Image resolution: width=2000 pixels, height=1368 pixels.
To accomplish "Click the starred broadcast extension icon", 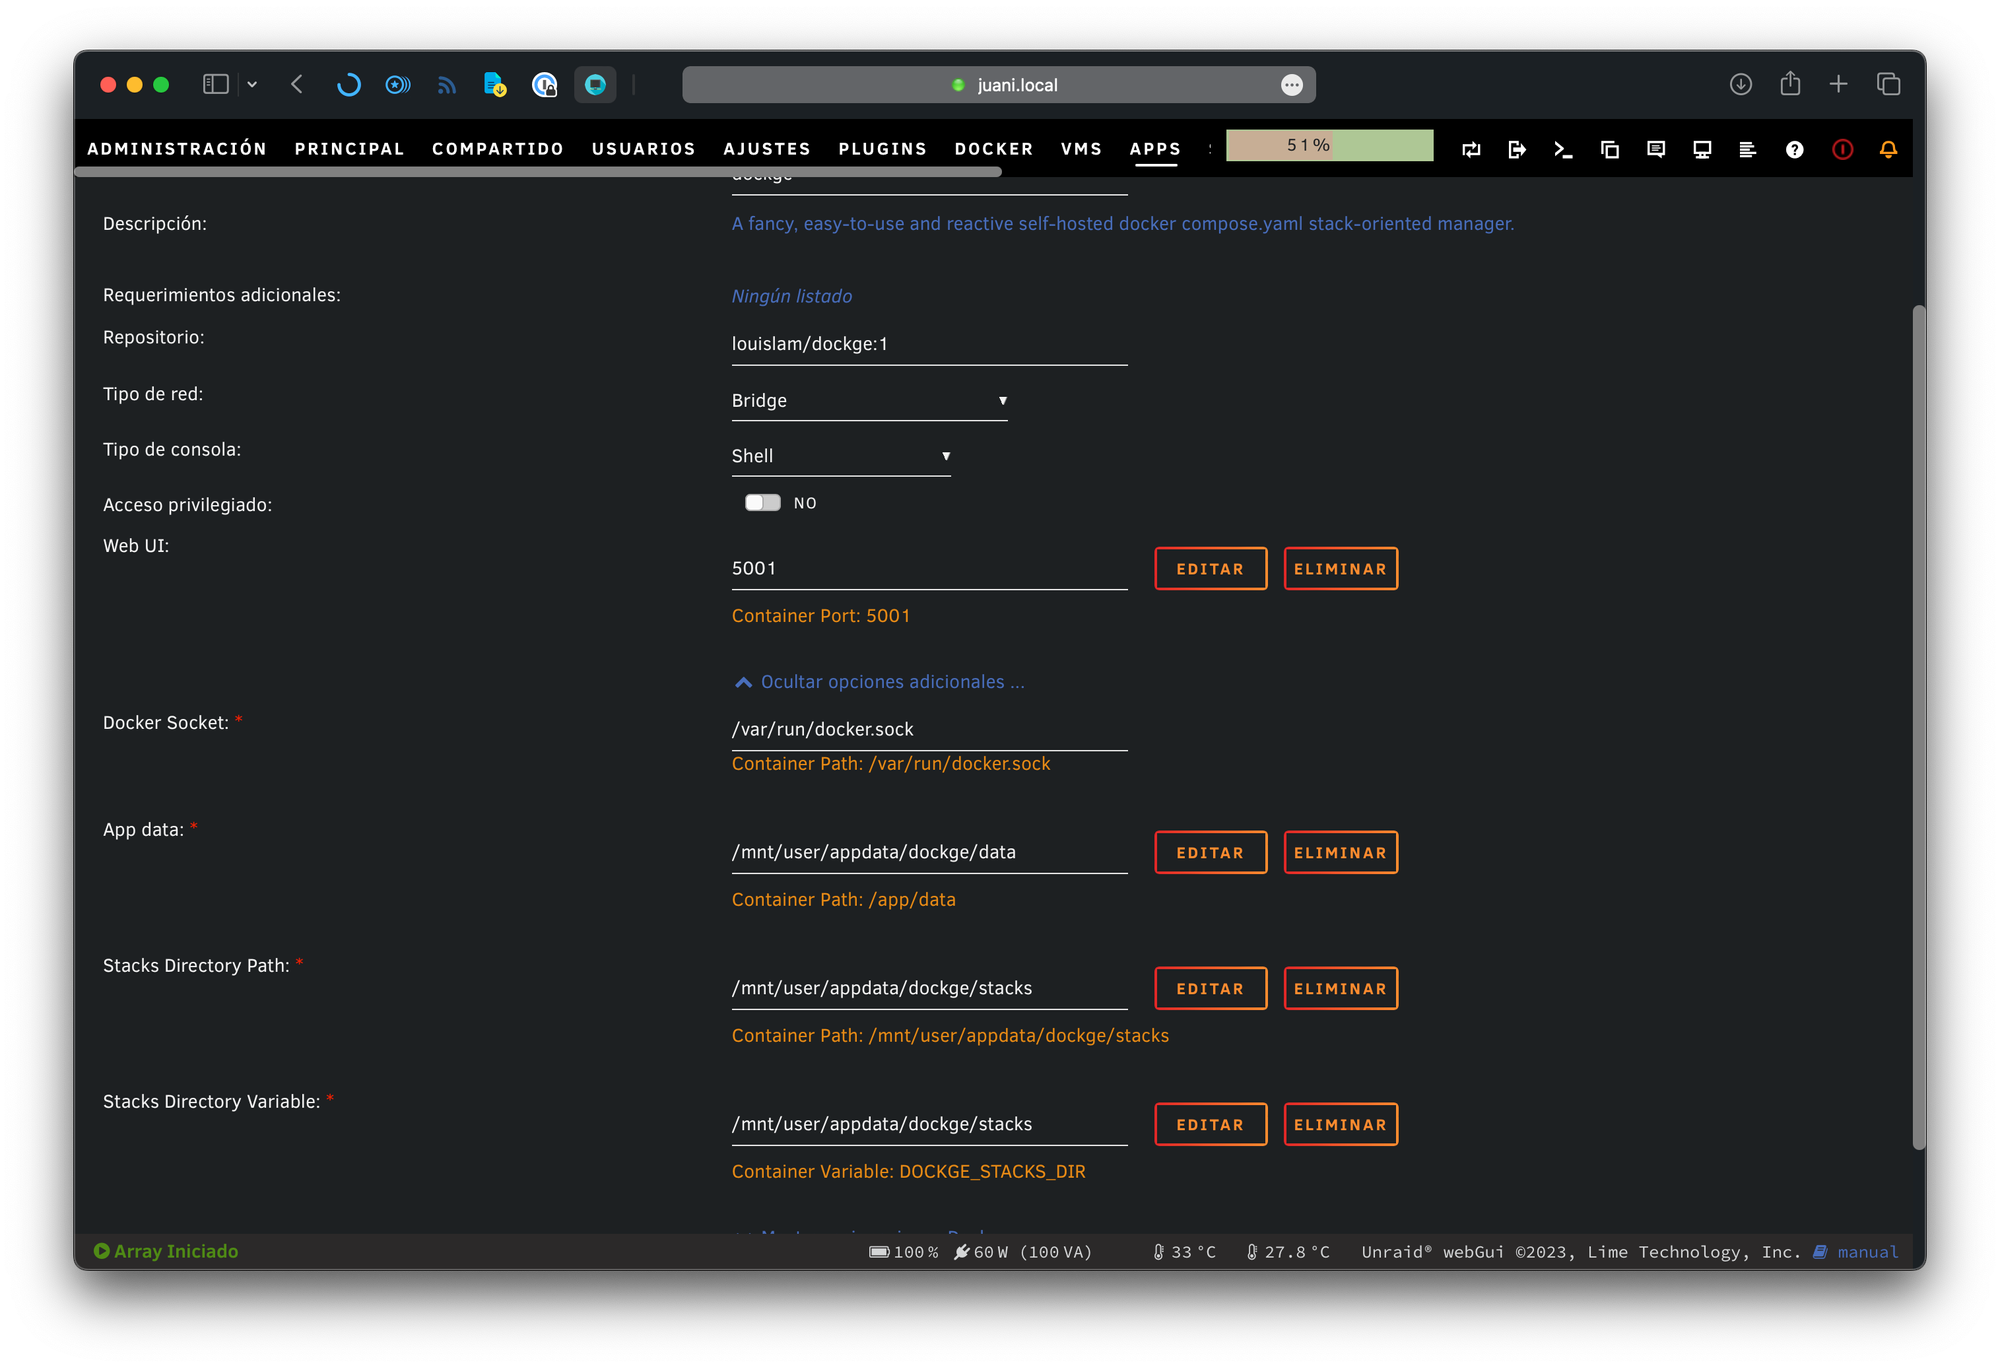I will coord(398,85).
